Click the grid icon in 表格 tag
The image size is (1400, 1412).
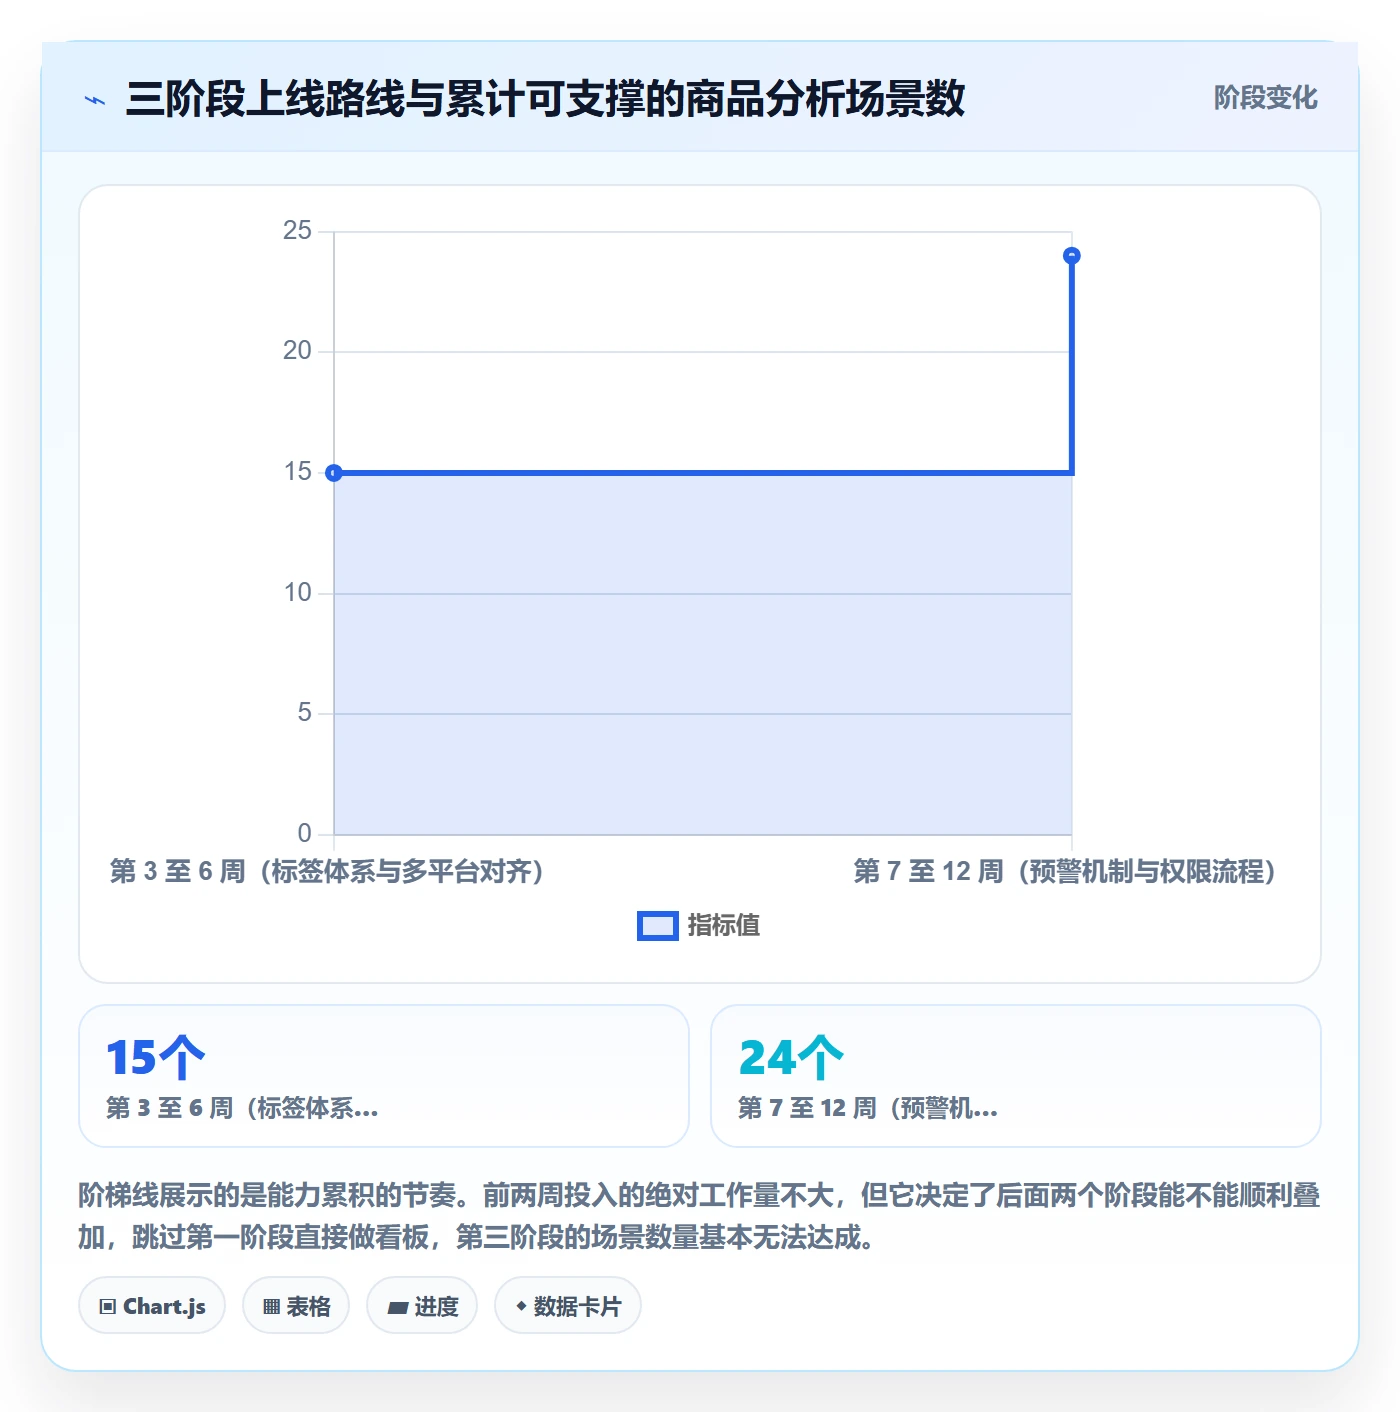click(x=272, y=1307)
